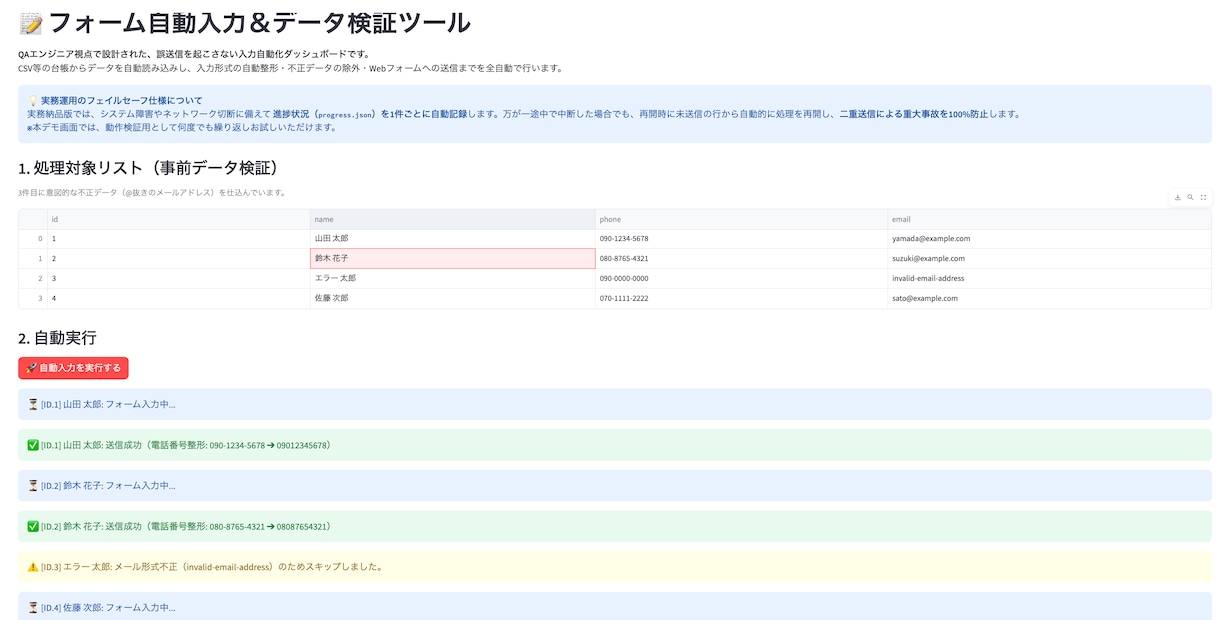Image resolution: width=1220 pixels, height=620 pixels.
Task: Click the [ID.4] 佐藤 次郎 フォーム入力中 status message
Action: 615,606
